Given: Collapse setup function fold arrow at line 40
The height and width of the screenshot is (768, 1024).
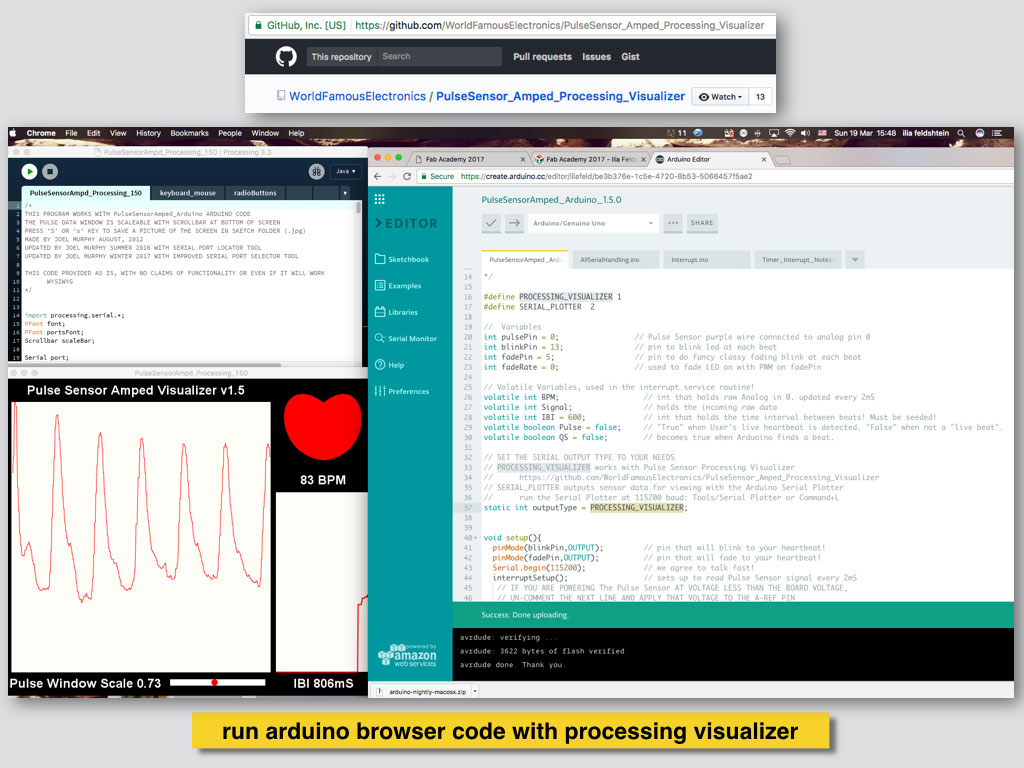Looking at the screenshot, I should click(x=476, y=538).
